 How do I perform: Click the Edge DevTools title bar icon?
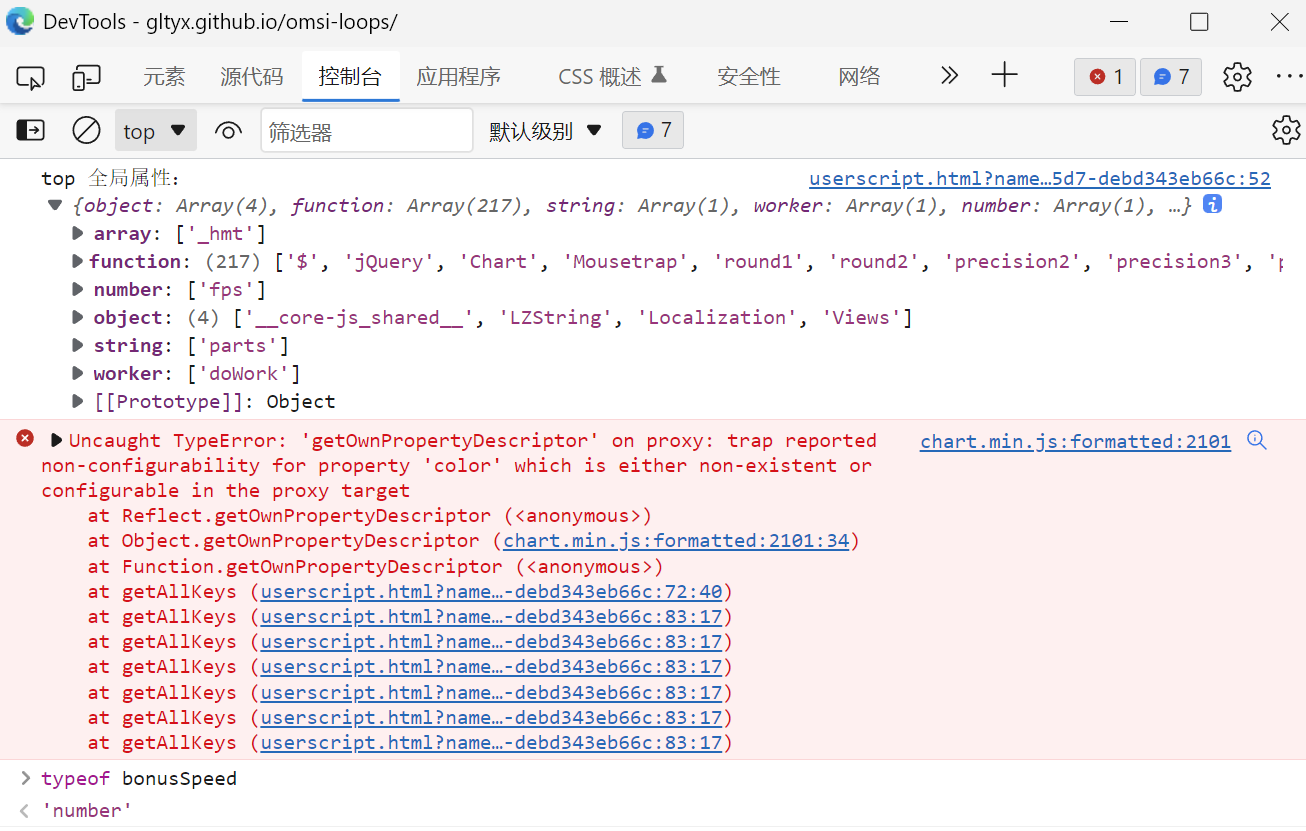click(20, 21)
